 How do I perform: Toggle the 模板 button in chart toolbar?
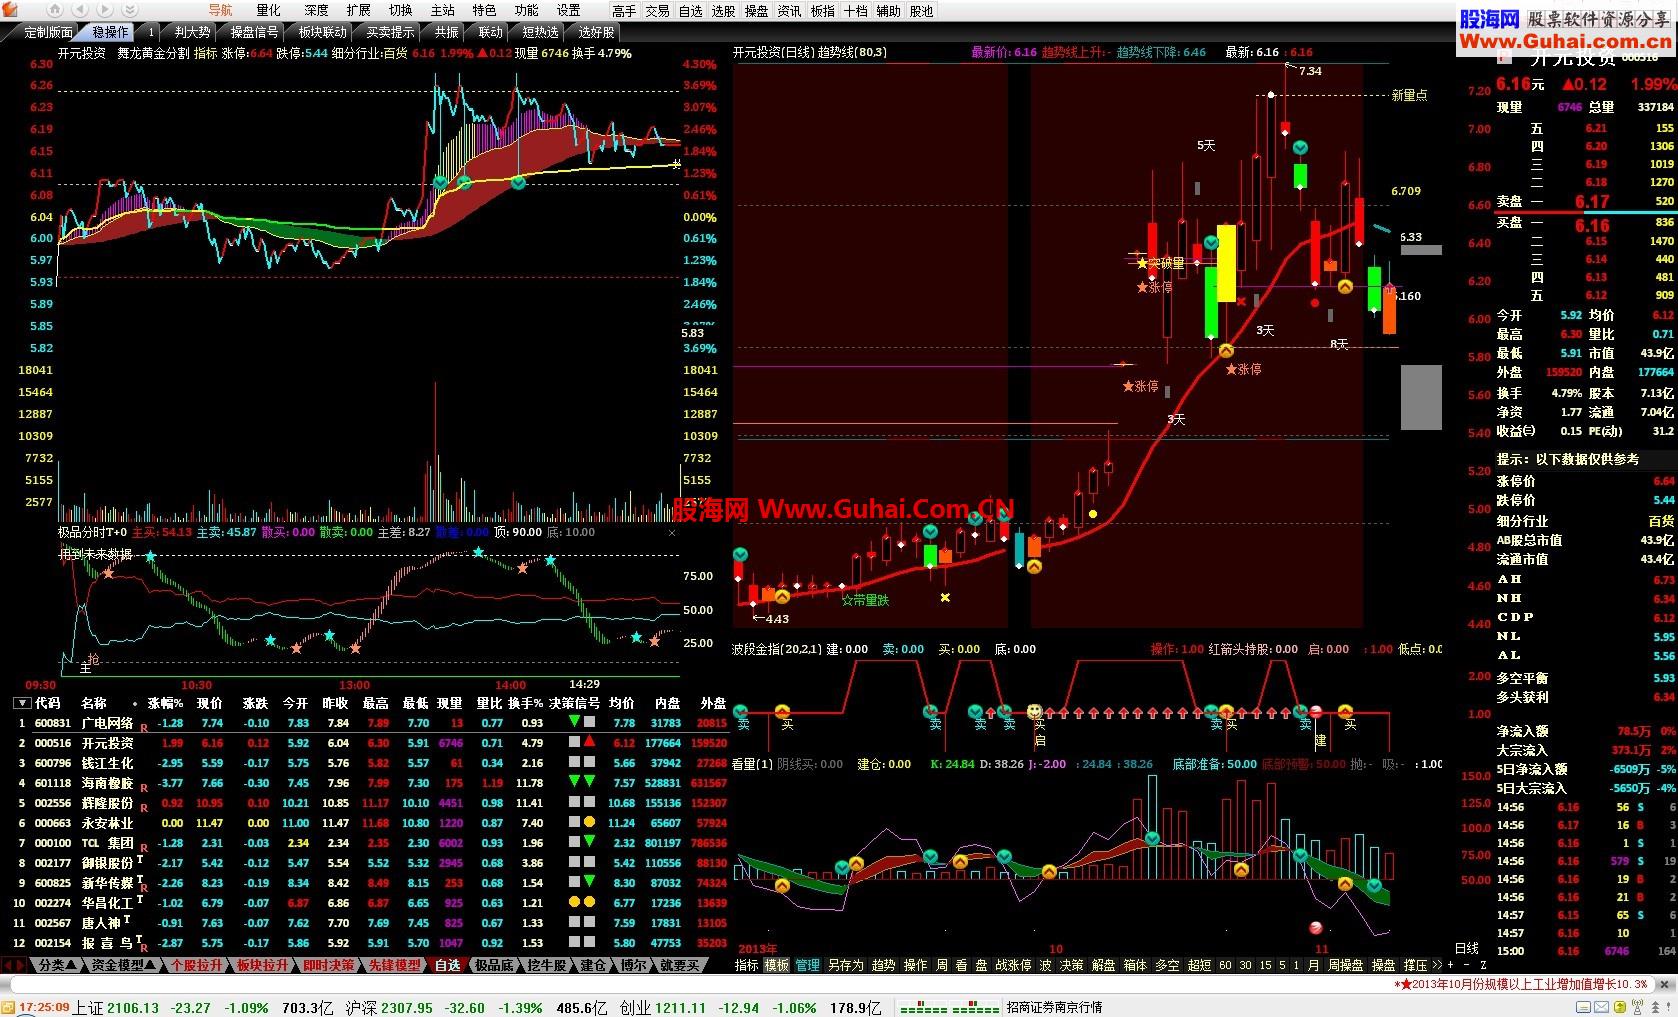point(777,965)
